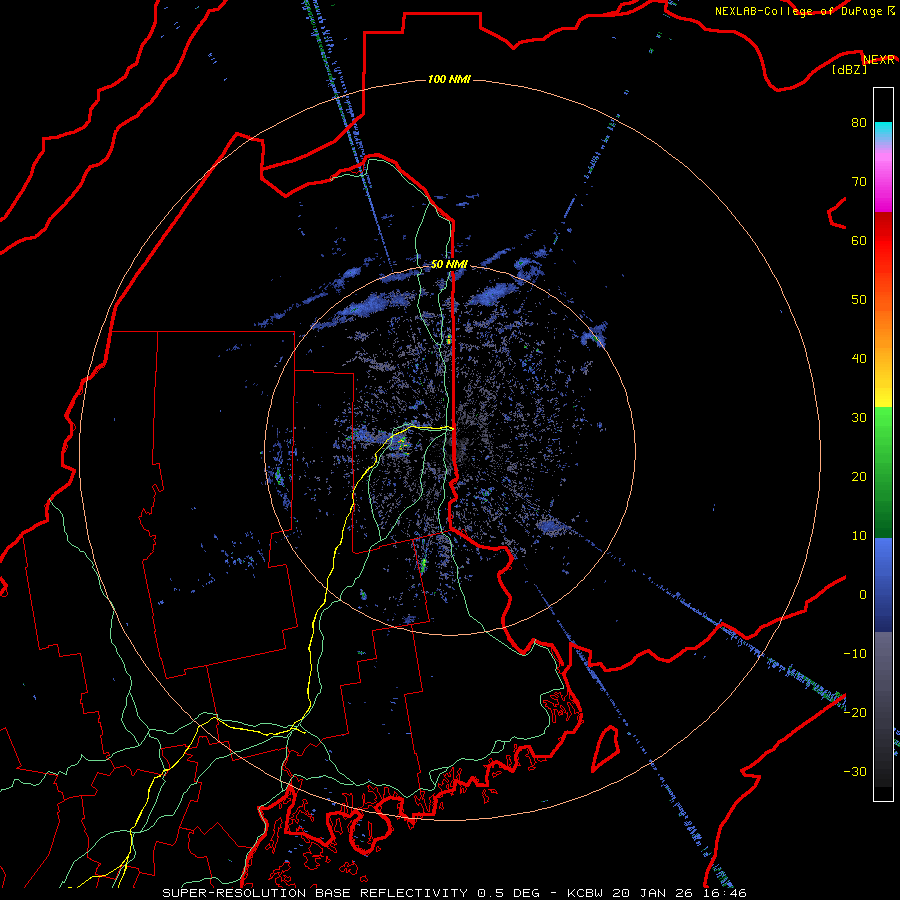Click the 60 value on the dBZ scale
This screenshot has width=900, height=900.
859,240
